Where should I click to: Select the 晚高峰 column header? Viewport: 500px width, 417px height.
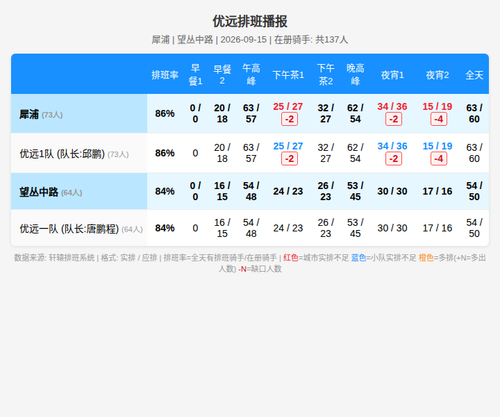(355, 75)
